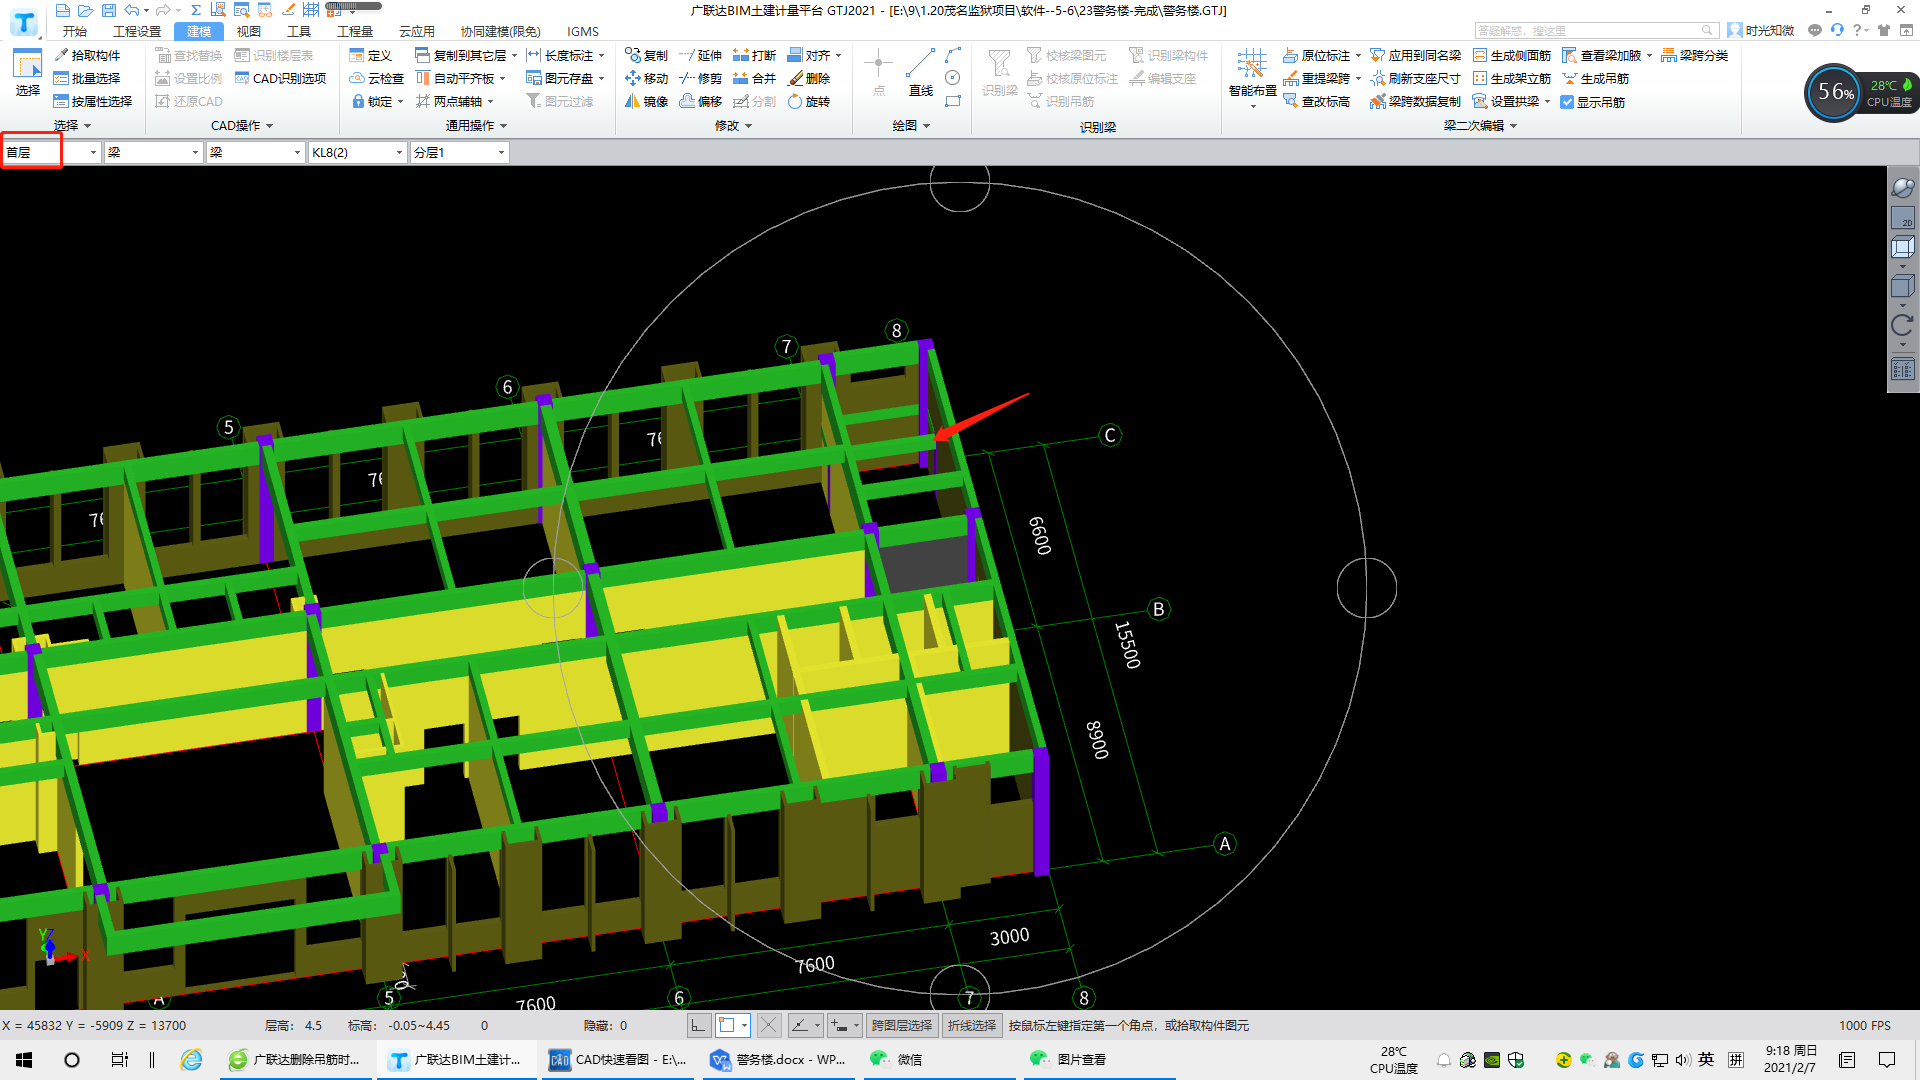Select the 偏移 offset tool
Viewport: 1920px width, 1080px height.
700,101
